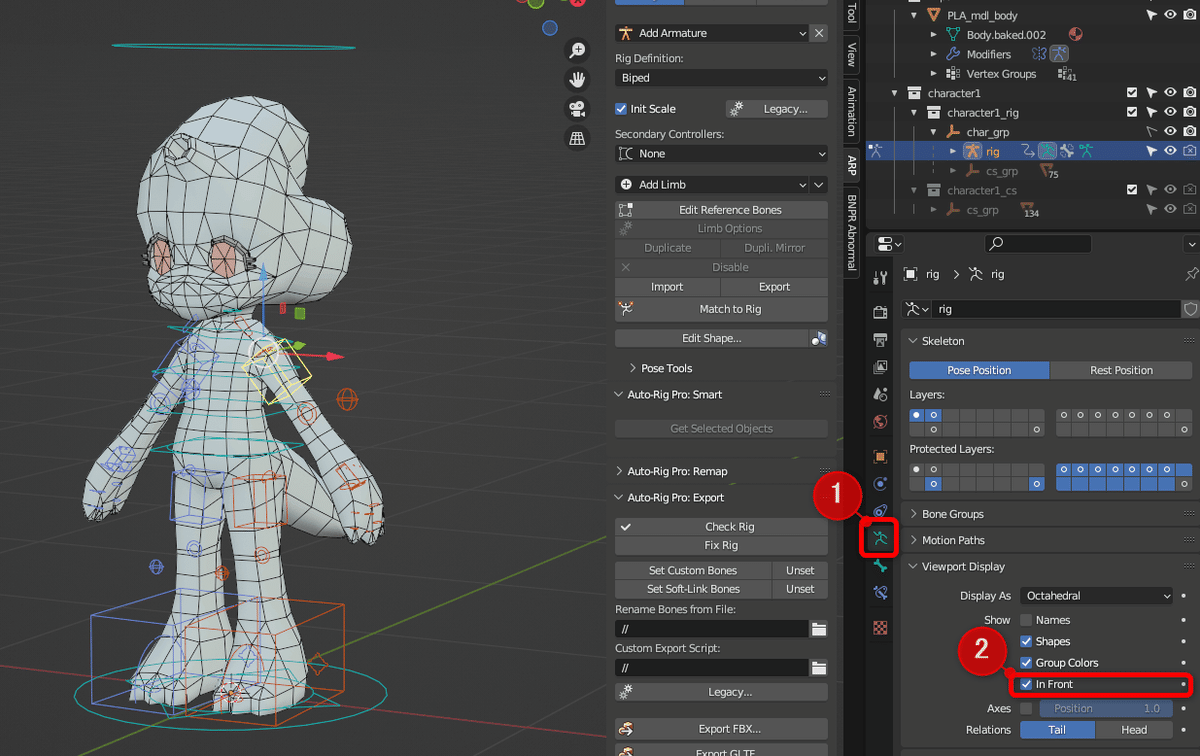
Task: Toggle the Init Scale checkbox
Action: coord(622,109)
